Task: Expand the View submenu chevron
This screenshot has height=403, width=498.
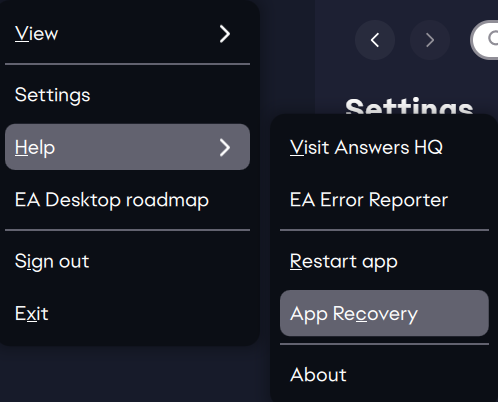Action: click(x=225, y=34)
